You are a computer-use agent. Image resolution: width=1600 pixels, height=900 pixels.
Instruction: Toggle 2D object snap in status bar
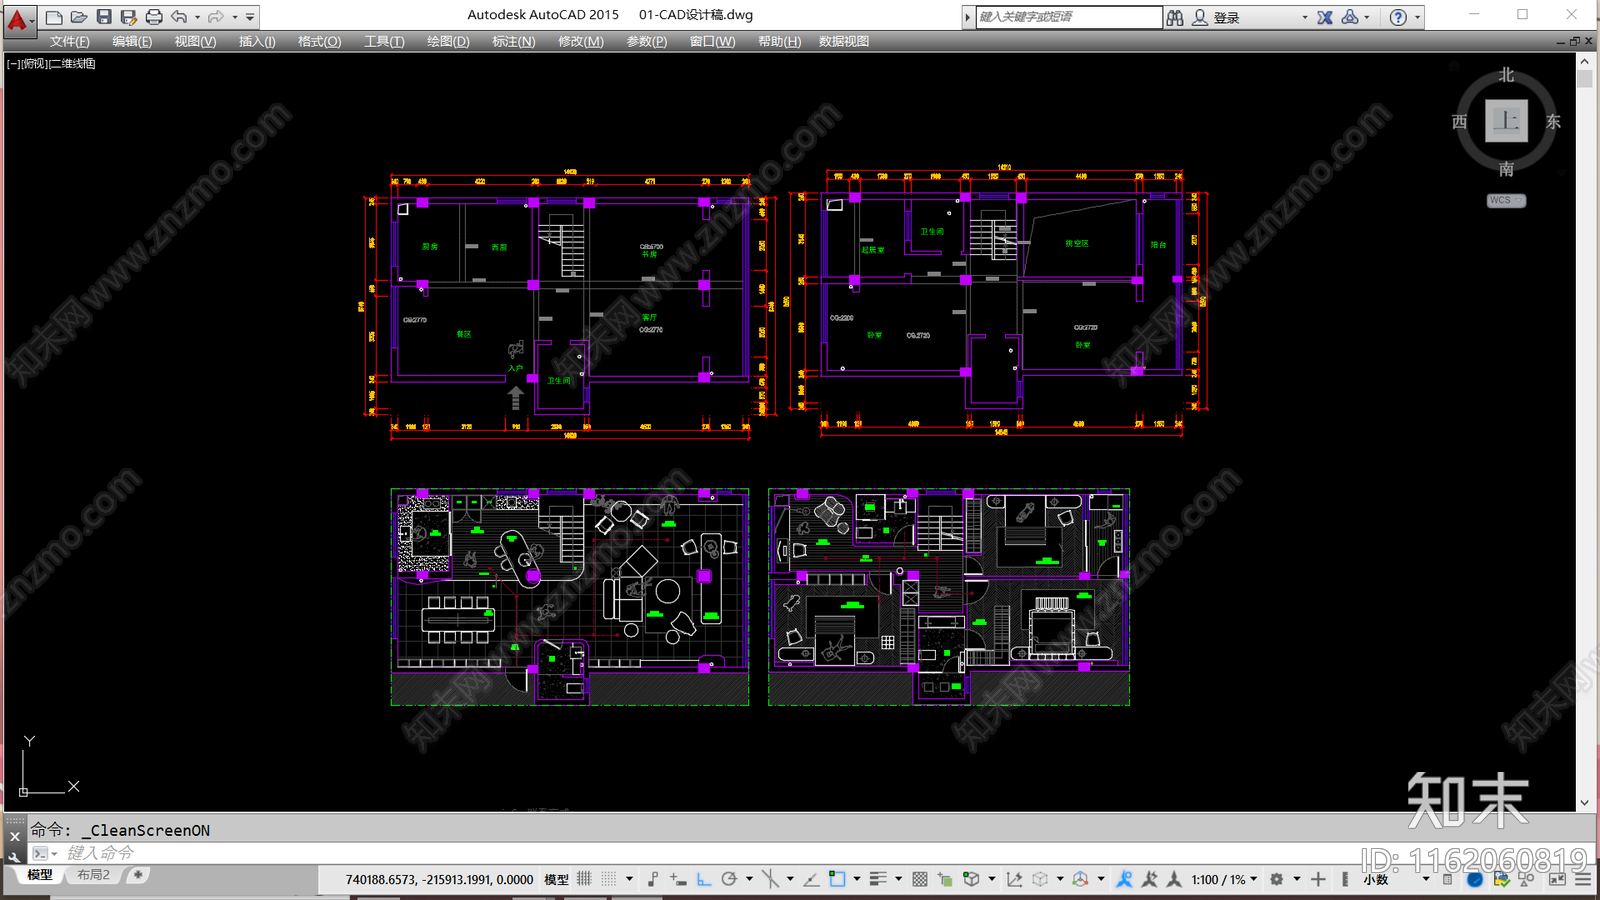click(837, 879)
